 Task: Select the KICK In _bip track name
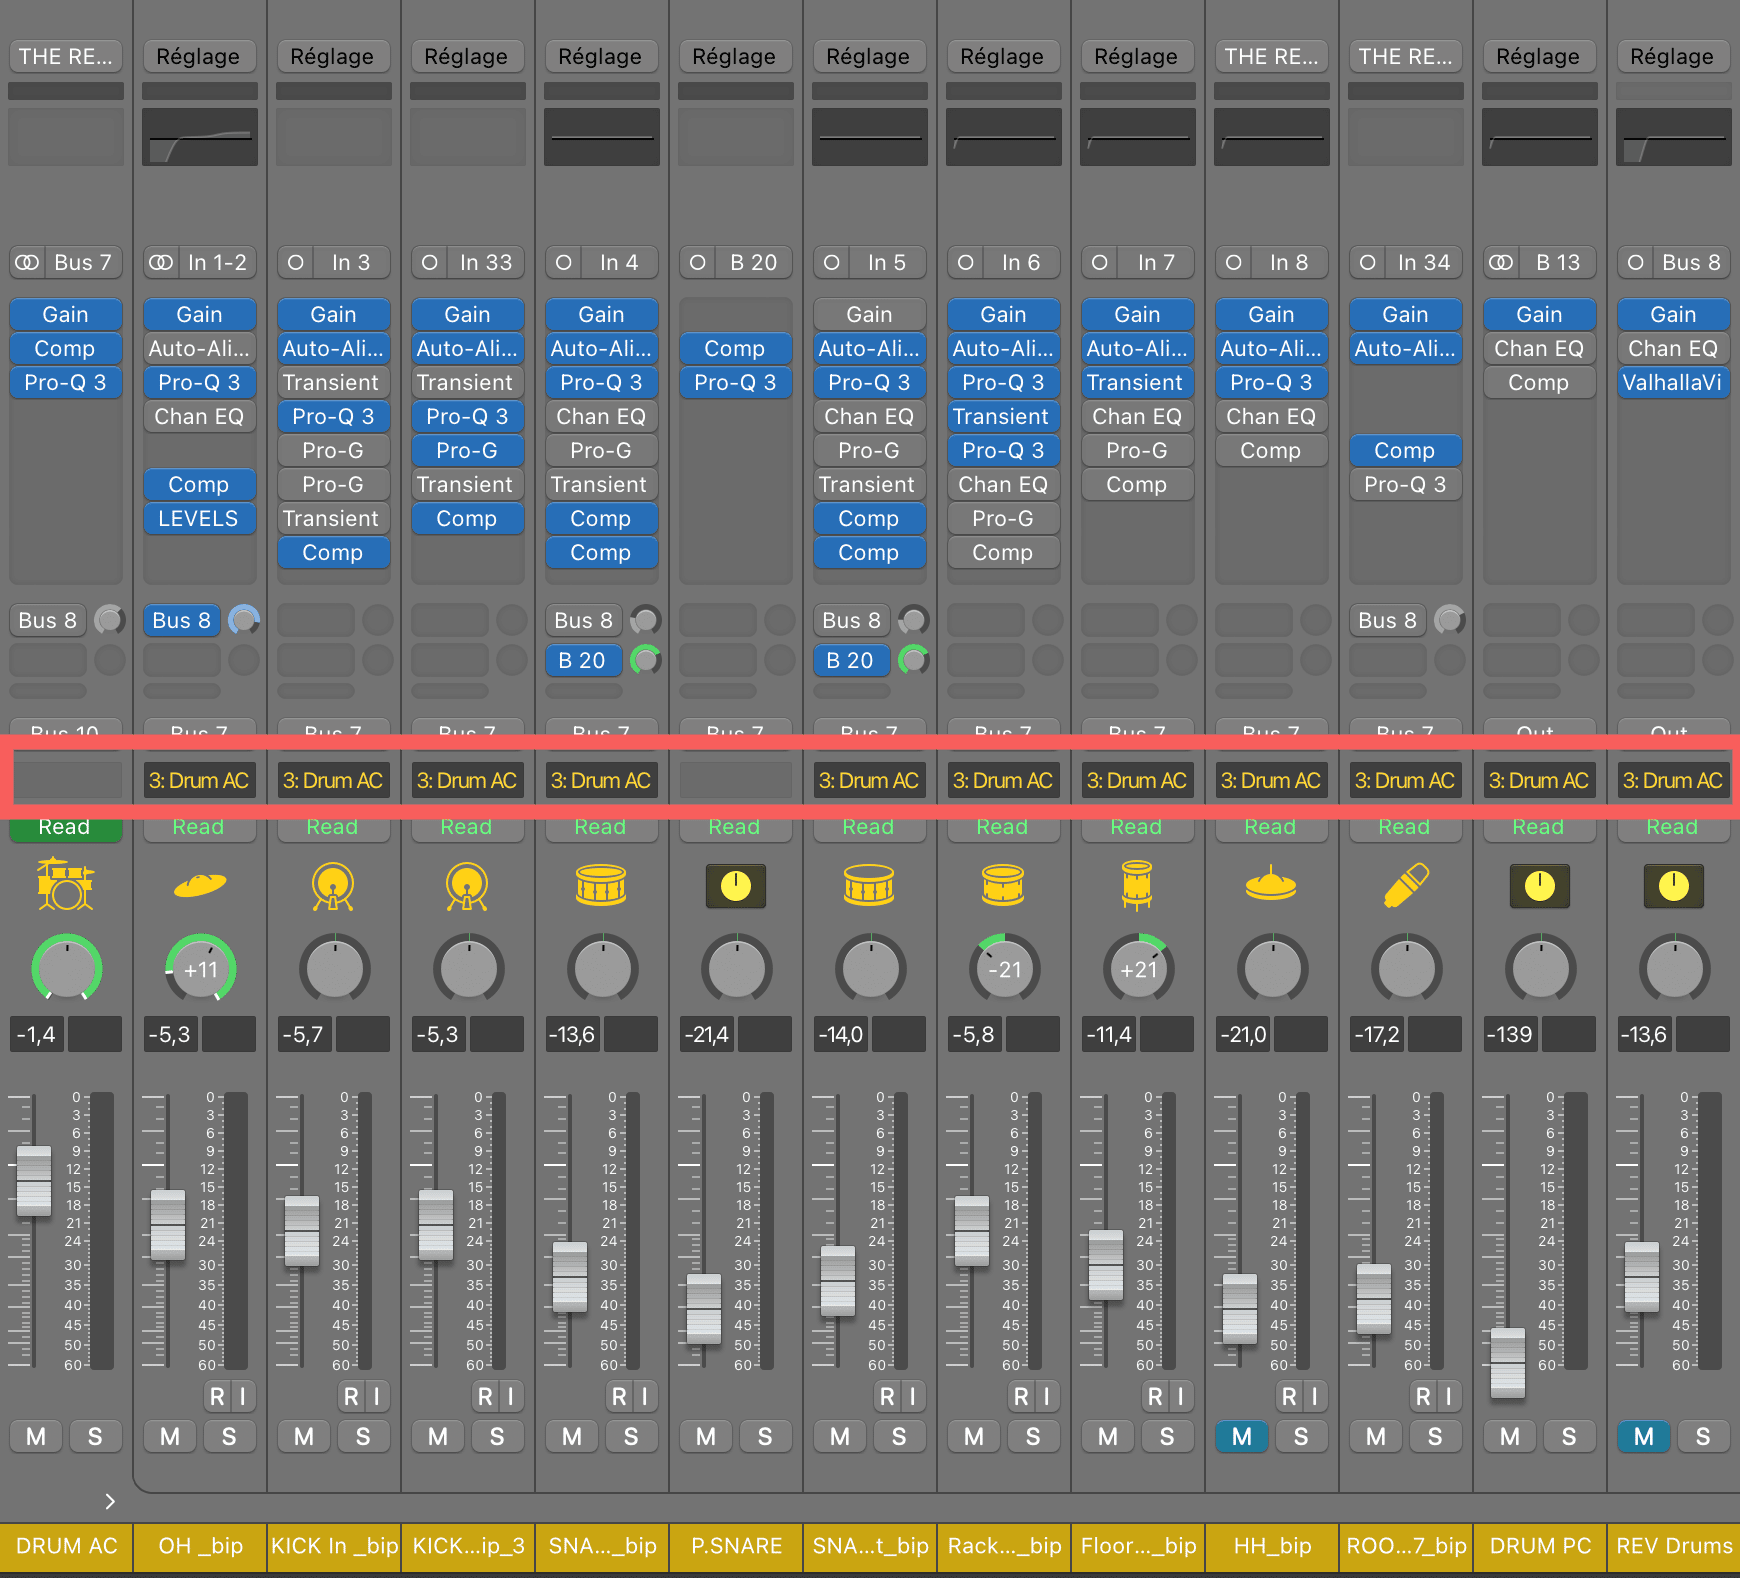(x=334, y=1546)
